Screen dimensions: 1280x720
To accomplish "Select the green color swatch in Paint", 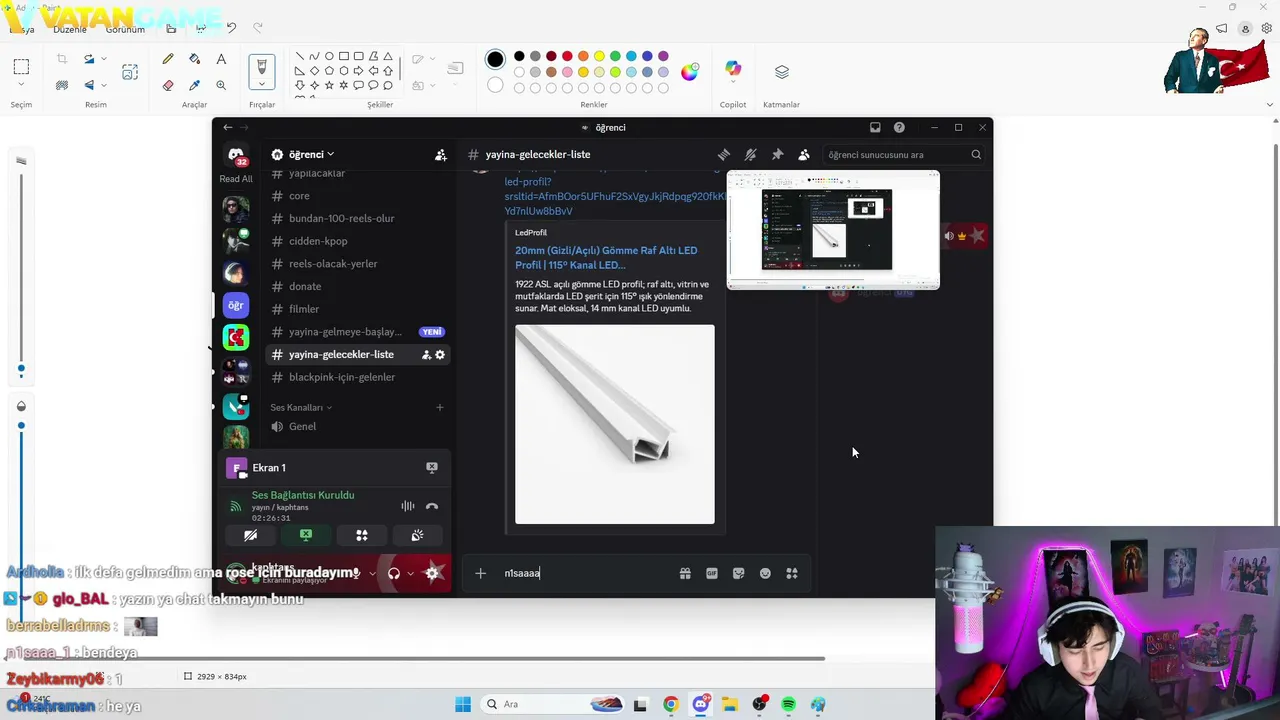I will click(x=615, y=56).
